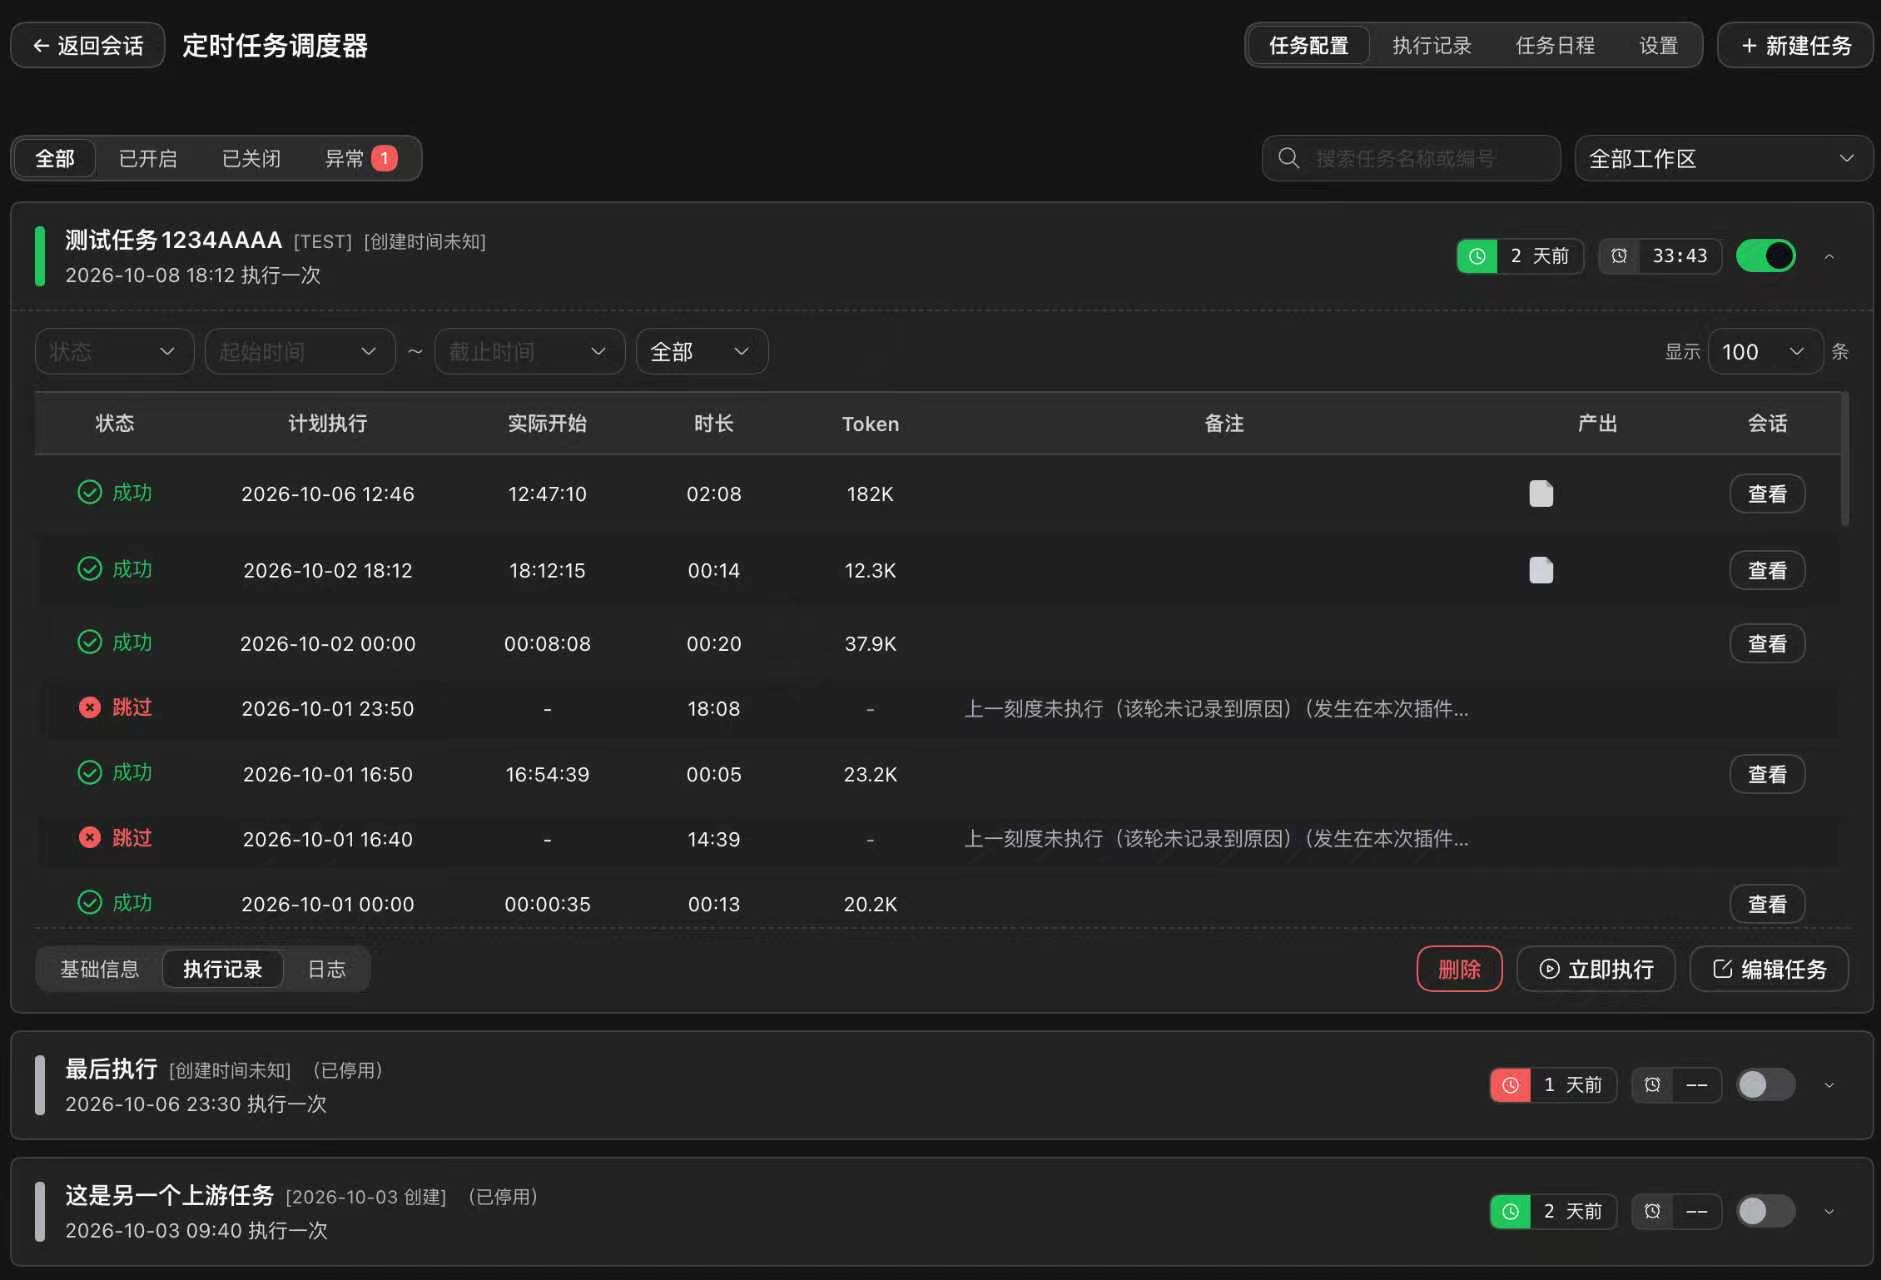Open the 截止时间 date dropdown
The width and height of the screenshot is (1881, 1280).
pos(530,352)
